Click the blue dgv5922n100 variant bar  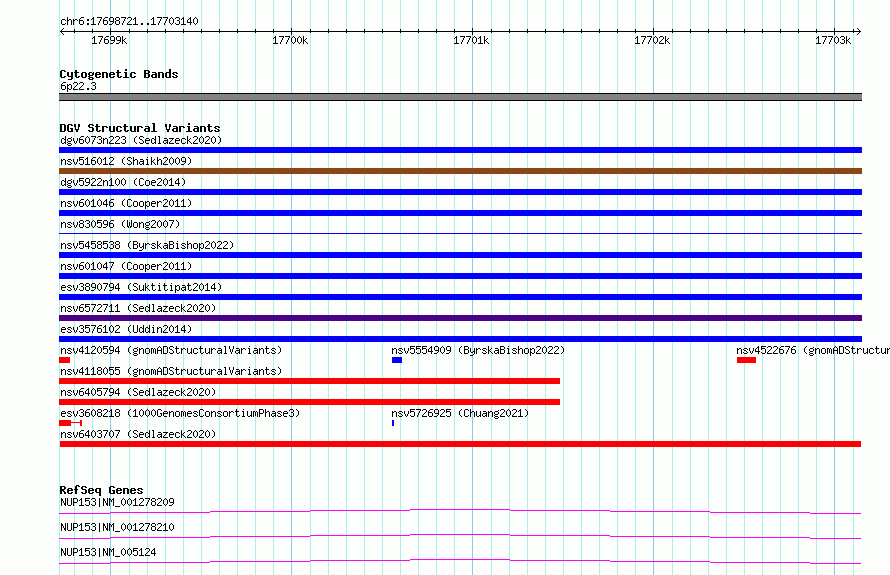460,192
